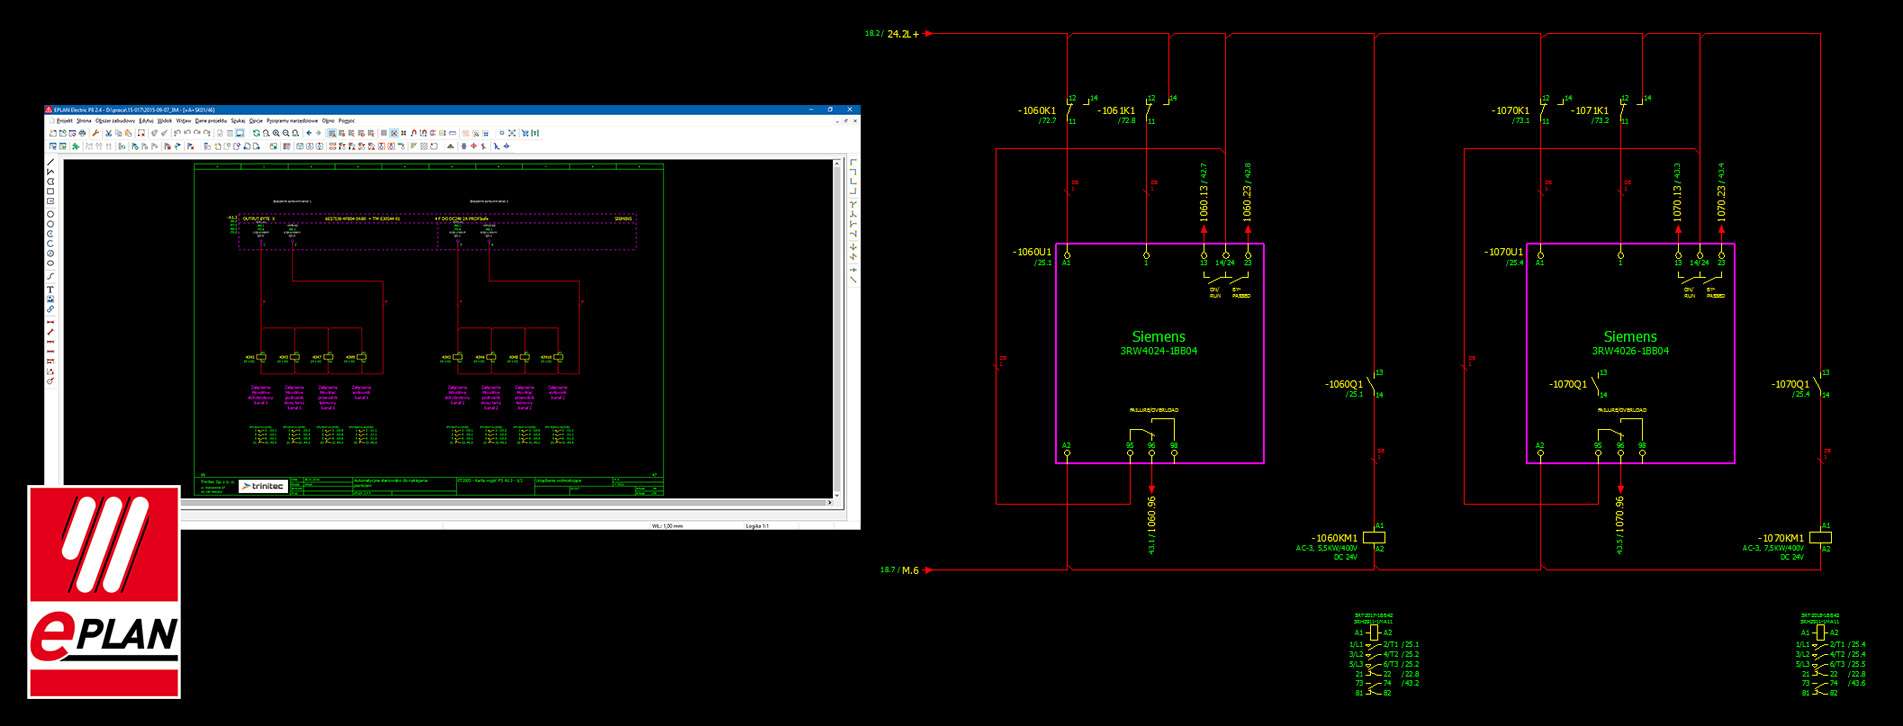This screenshot has width=1903, height=726.
Task: Open the Wstaw menu
Action: pos(183,121)
